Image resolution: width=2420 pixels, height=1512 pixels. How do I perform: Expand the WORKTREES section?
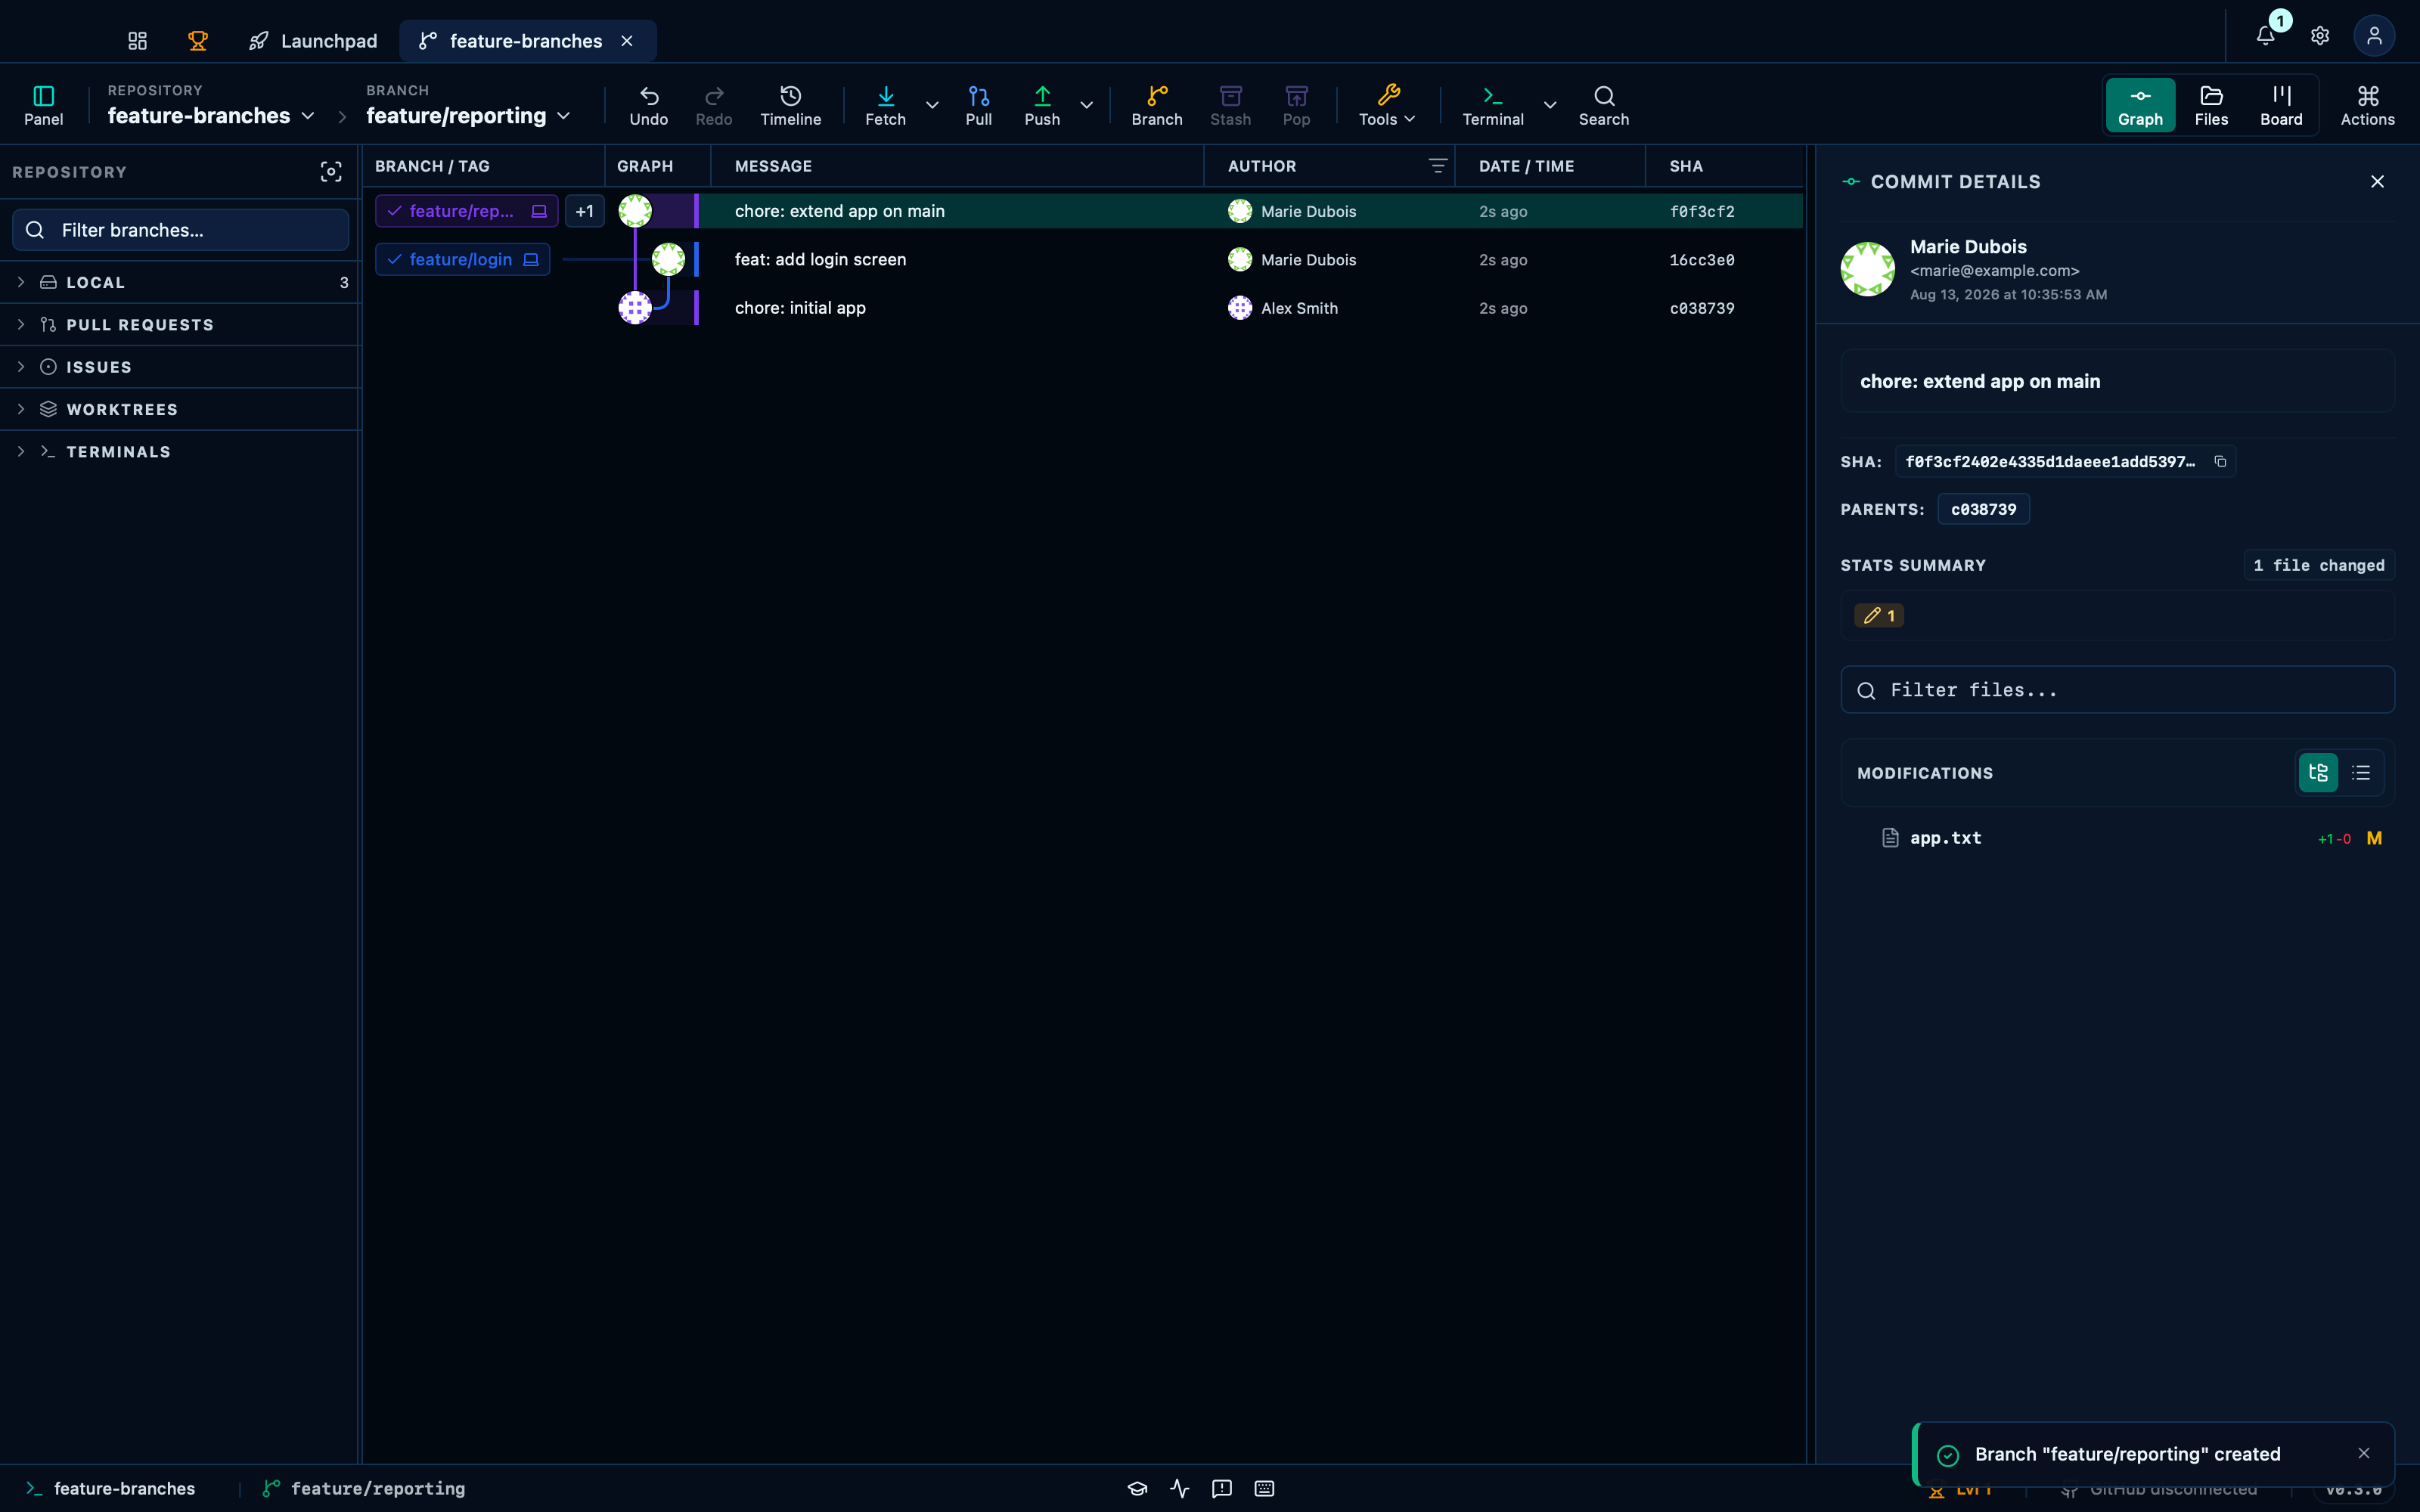click(181, 409)
